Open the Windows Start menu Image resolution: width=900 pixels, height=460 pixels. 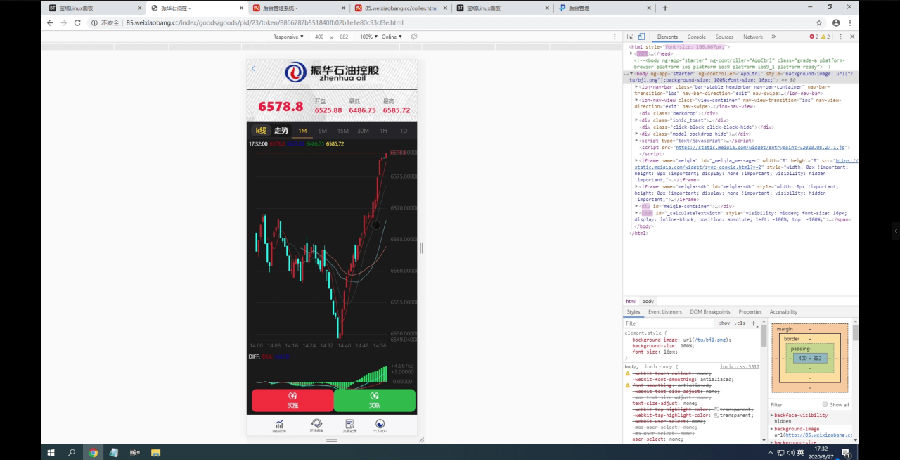click(x=52, y=452)
